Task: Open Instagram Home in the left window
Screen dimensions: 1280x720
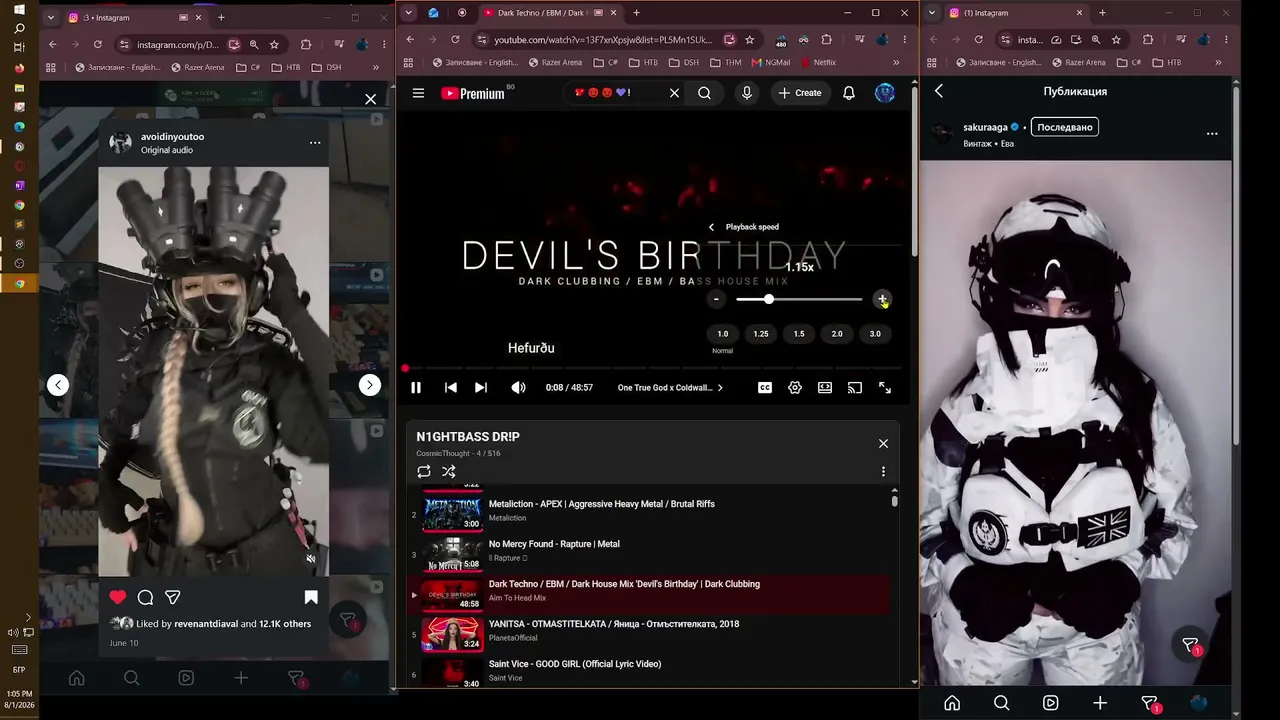Action: [x=76, y=678]
